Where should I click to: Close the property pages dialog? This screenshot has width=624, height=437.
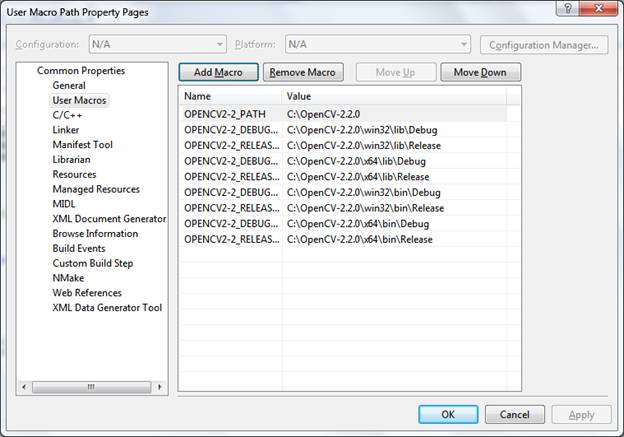[599, 8]
